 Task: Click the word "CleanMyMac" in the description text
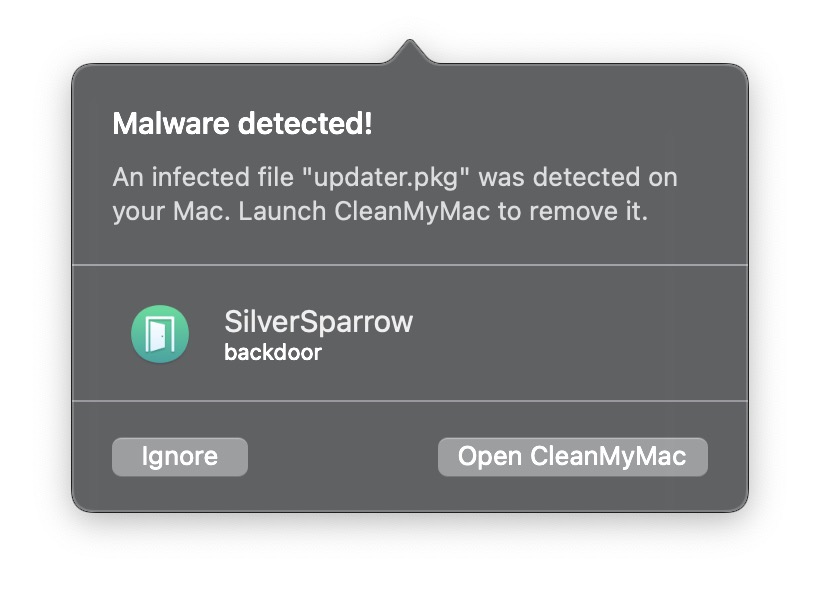point(412,211)
